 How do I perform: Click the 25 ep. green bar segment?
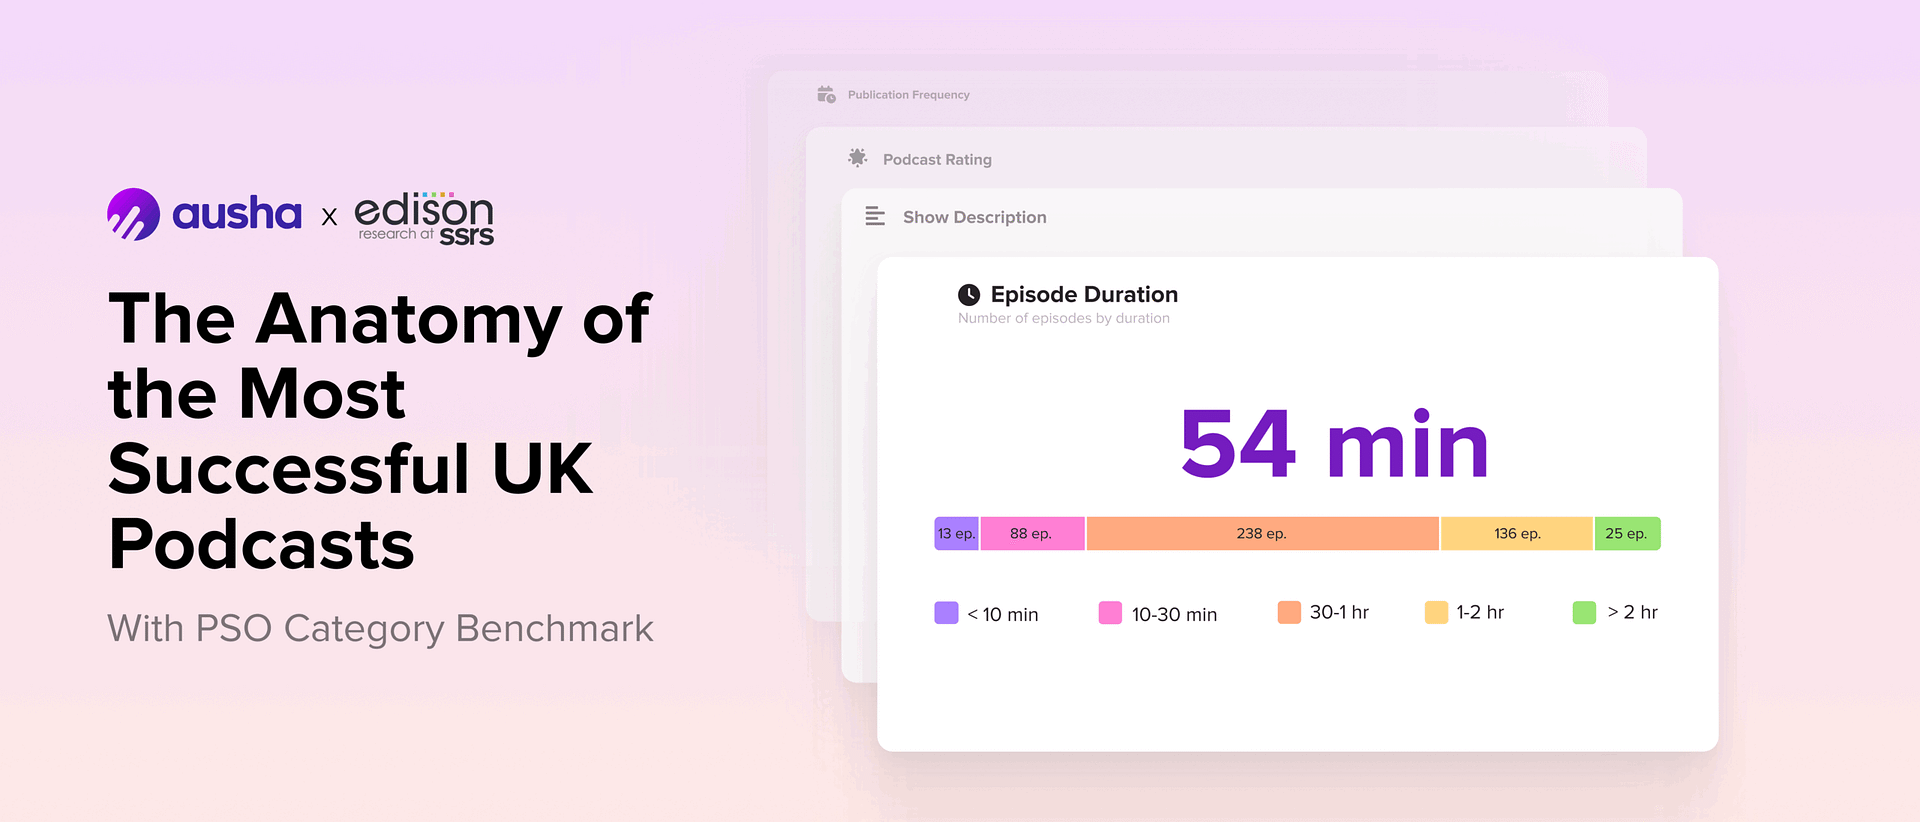tap(1627, 534)
